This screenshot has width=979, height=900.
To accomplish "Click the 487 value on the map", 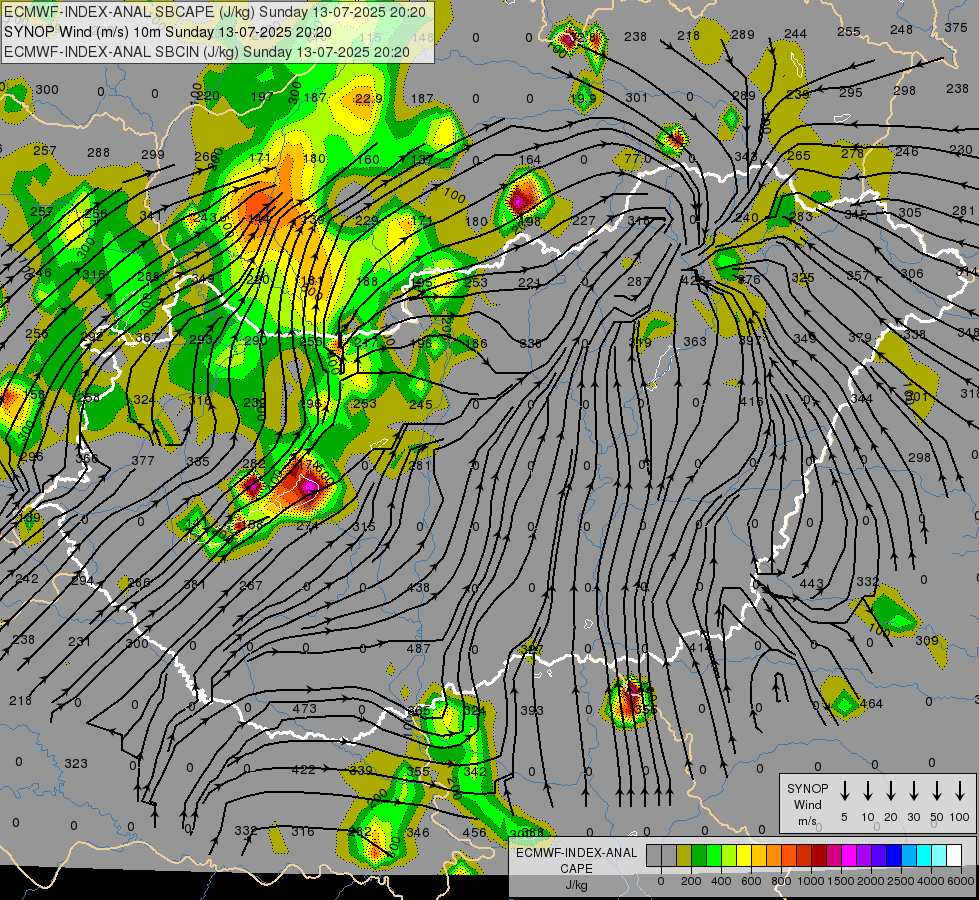I will 418,648.
